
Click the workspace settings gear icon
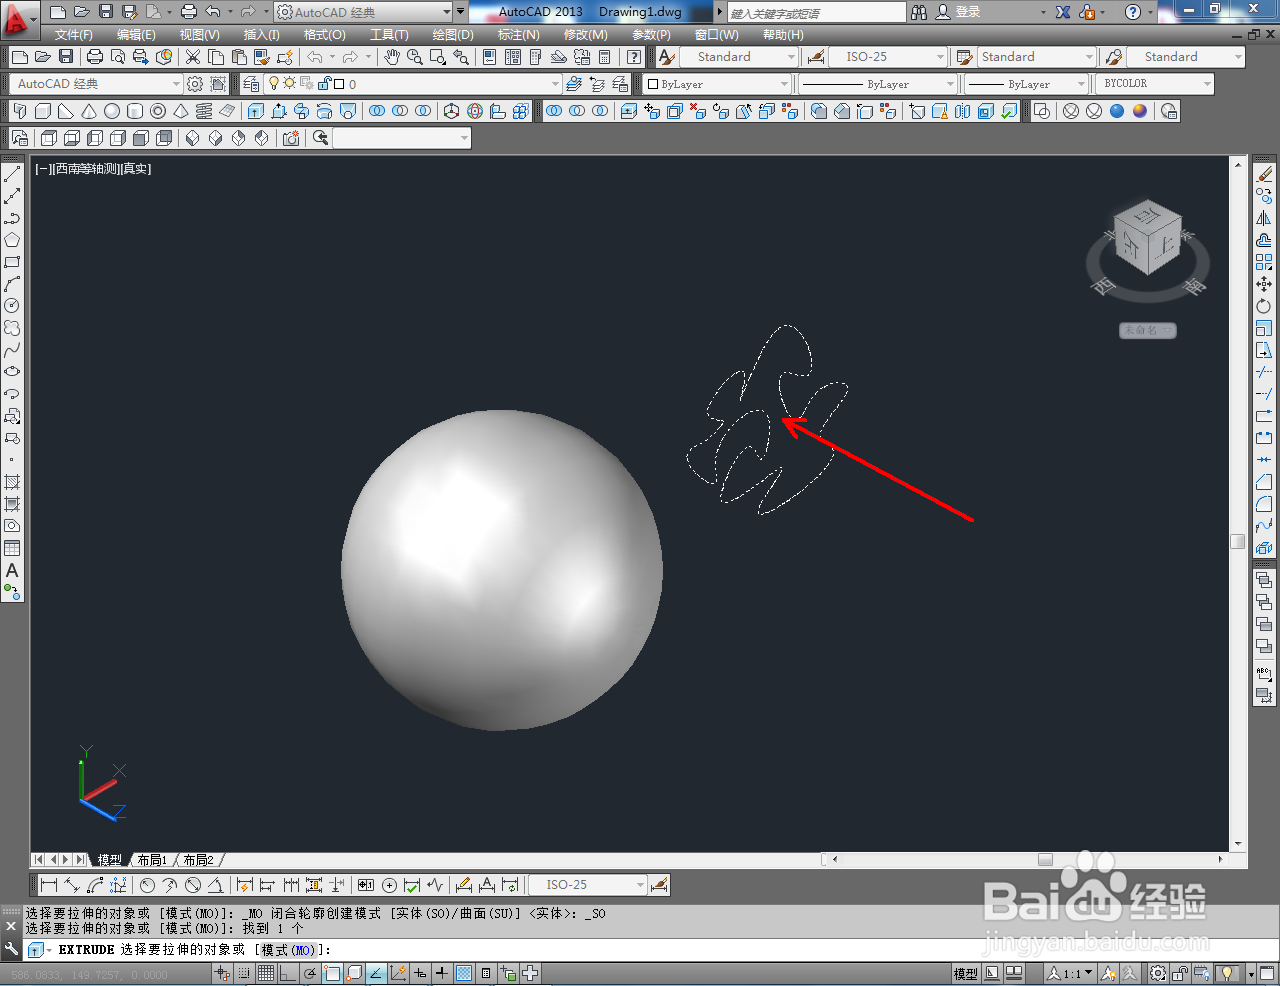(x=195, y=84)
